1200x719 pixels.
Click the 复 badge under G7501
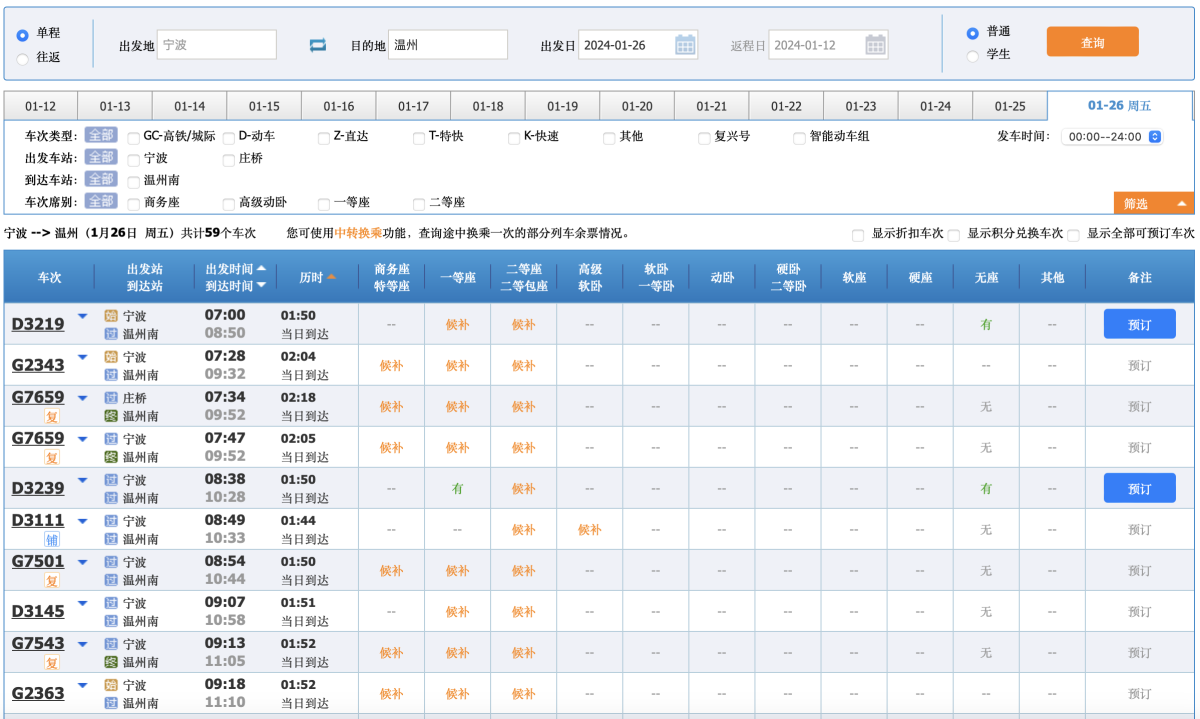pos(51,580)
